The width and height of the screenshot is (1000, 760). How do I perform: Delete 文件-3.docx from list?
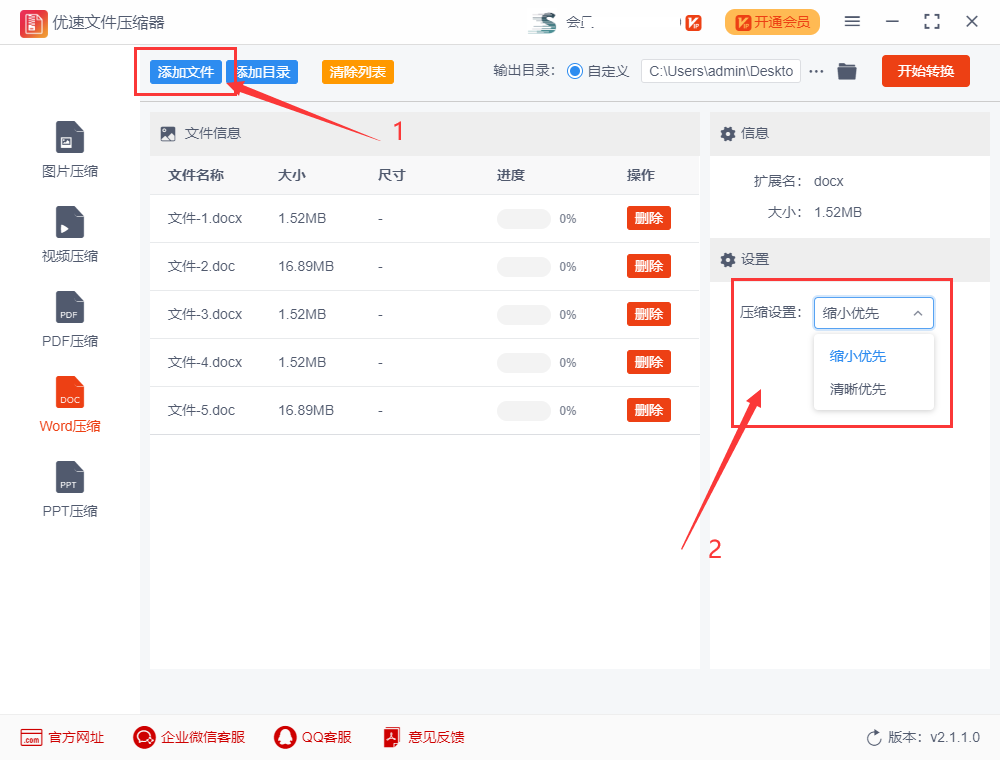649,314
